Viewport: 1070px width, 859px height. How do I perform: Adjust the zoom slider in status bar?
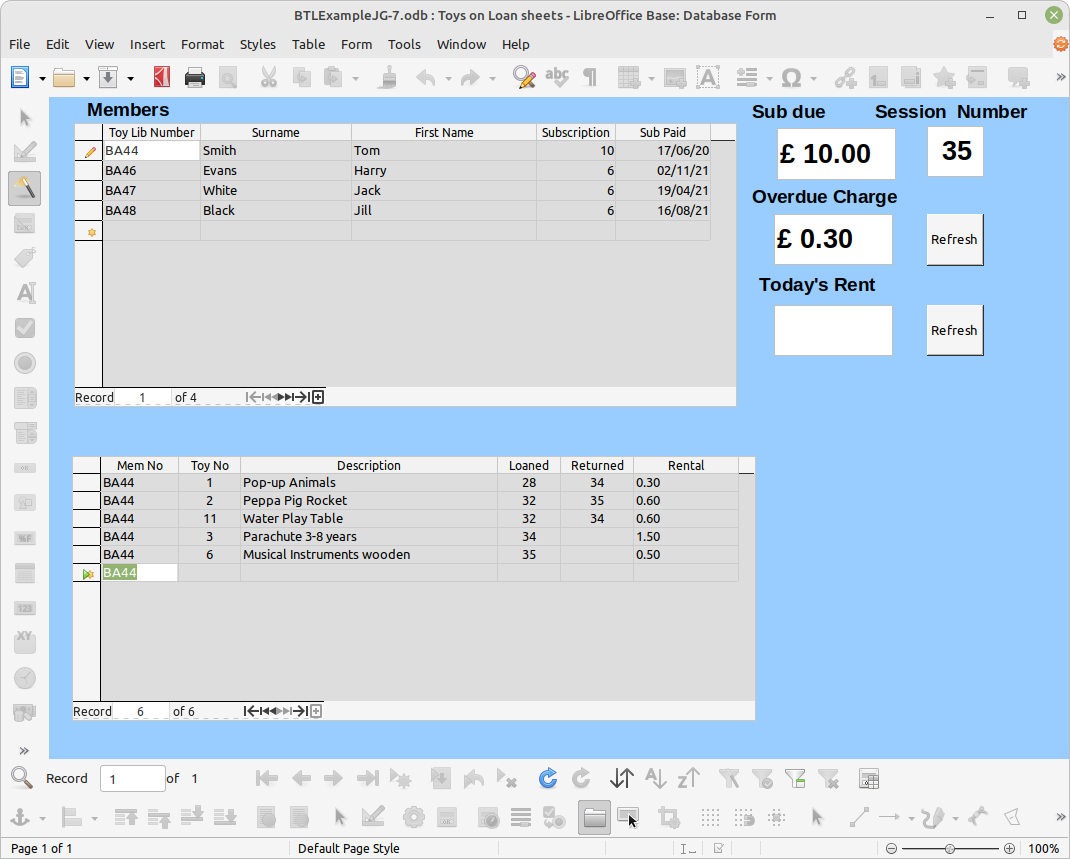950,849
